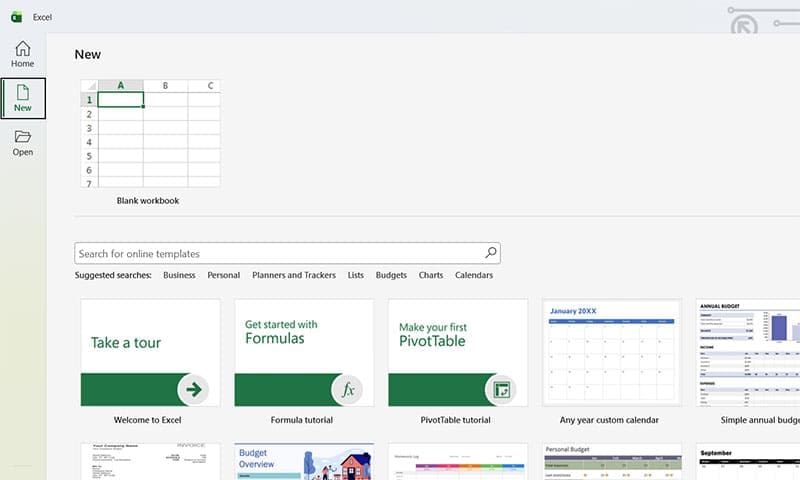800x480 pixels.
Task: Open the September calendar template thumbnail
Action: [748, 462]
